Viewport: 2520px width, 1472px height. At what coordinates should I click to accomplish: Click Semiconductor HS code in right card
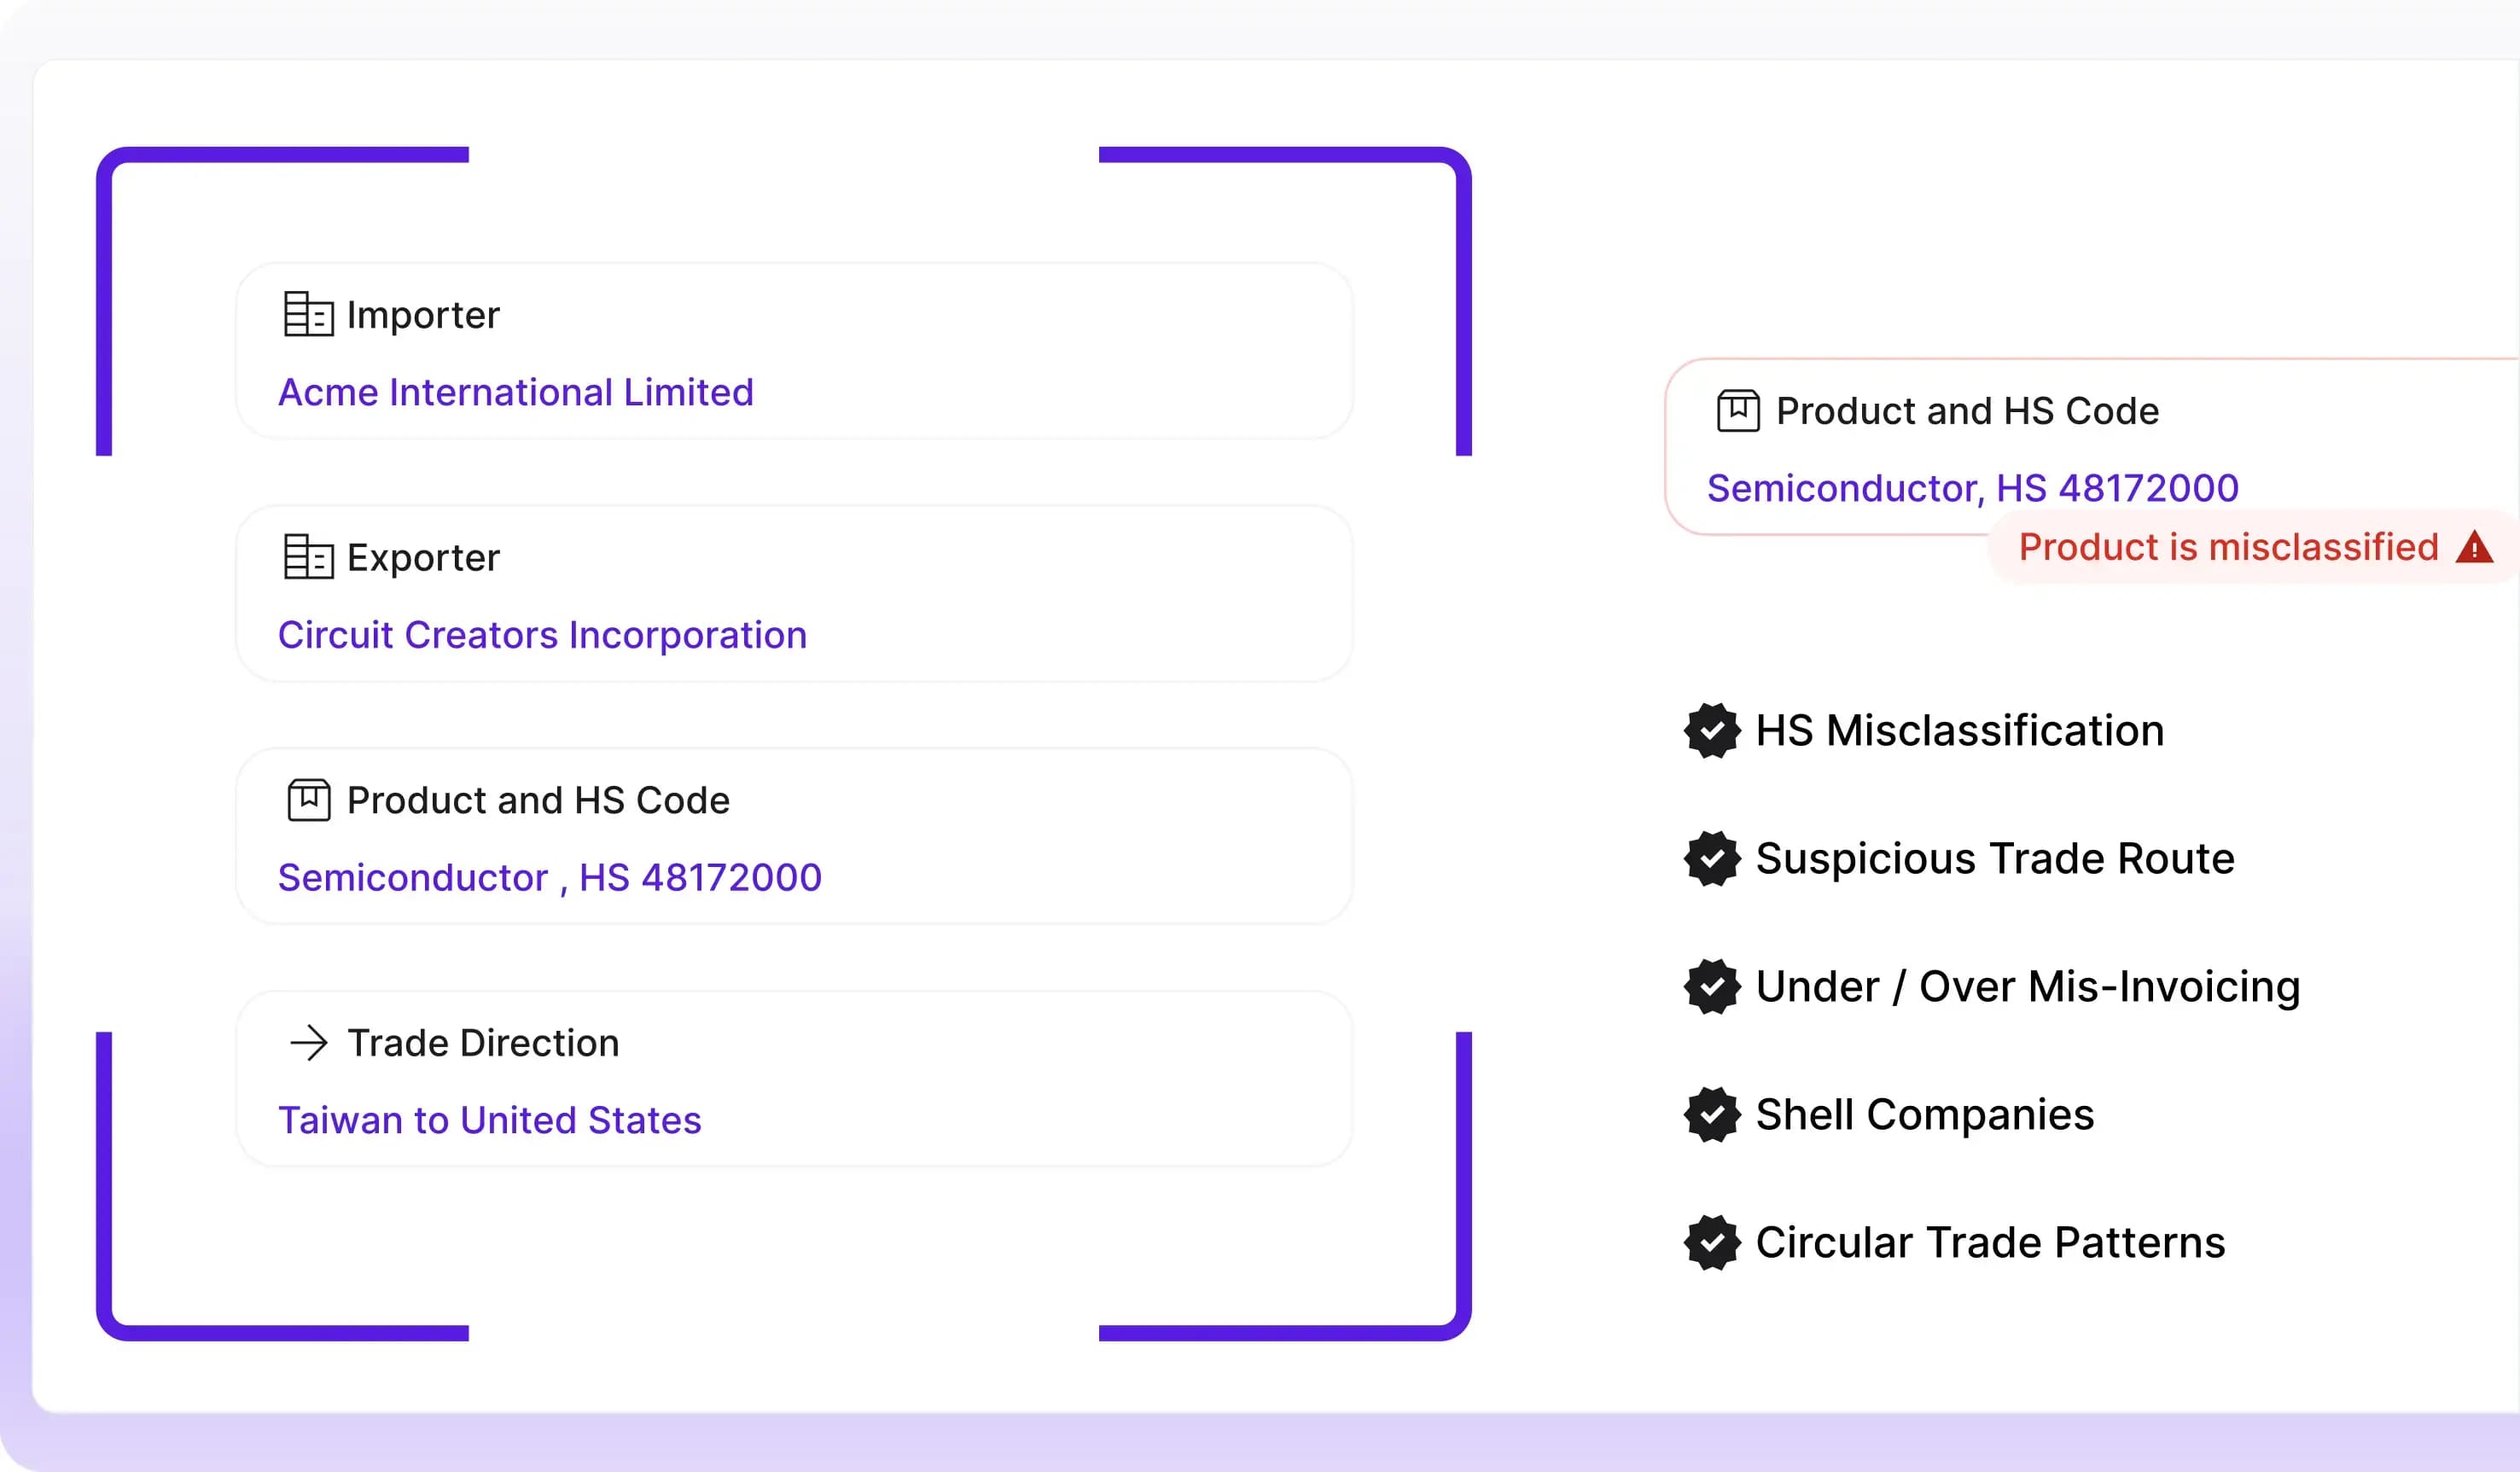tap(1972, 488)
